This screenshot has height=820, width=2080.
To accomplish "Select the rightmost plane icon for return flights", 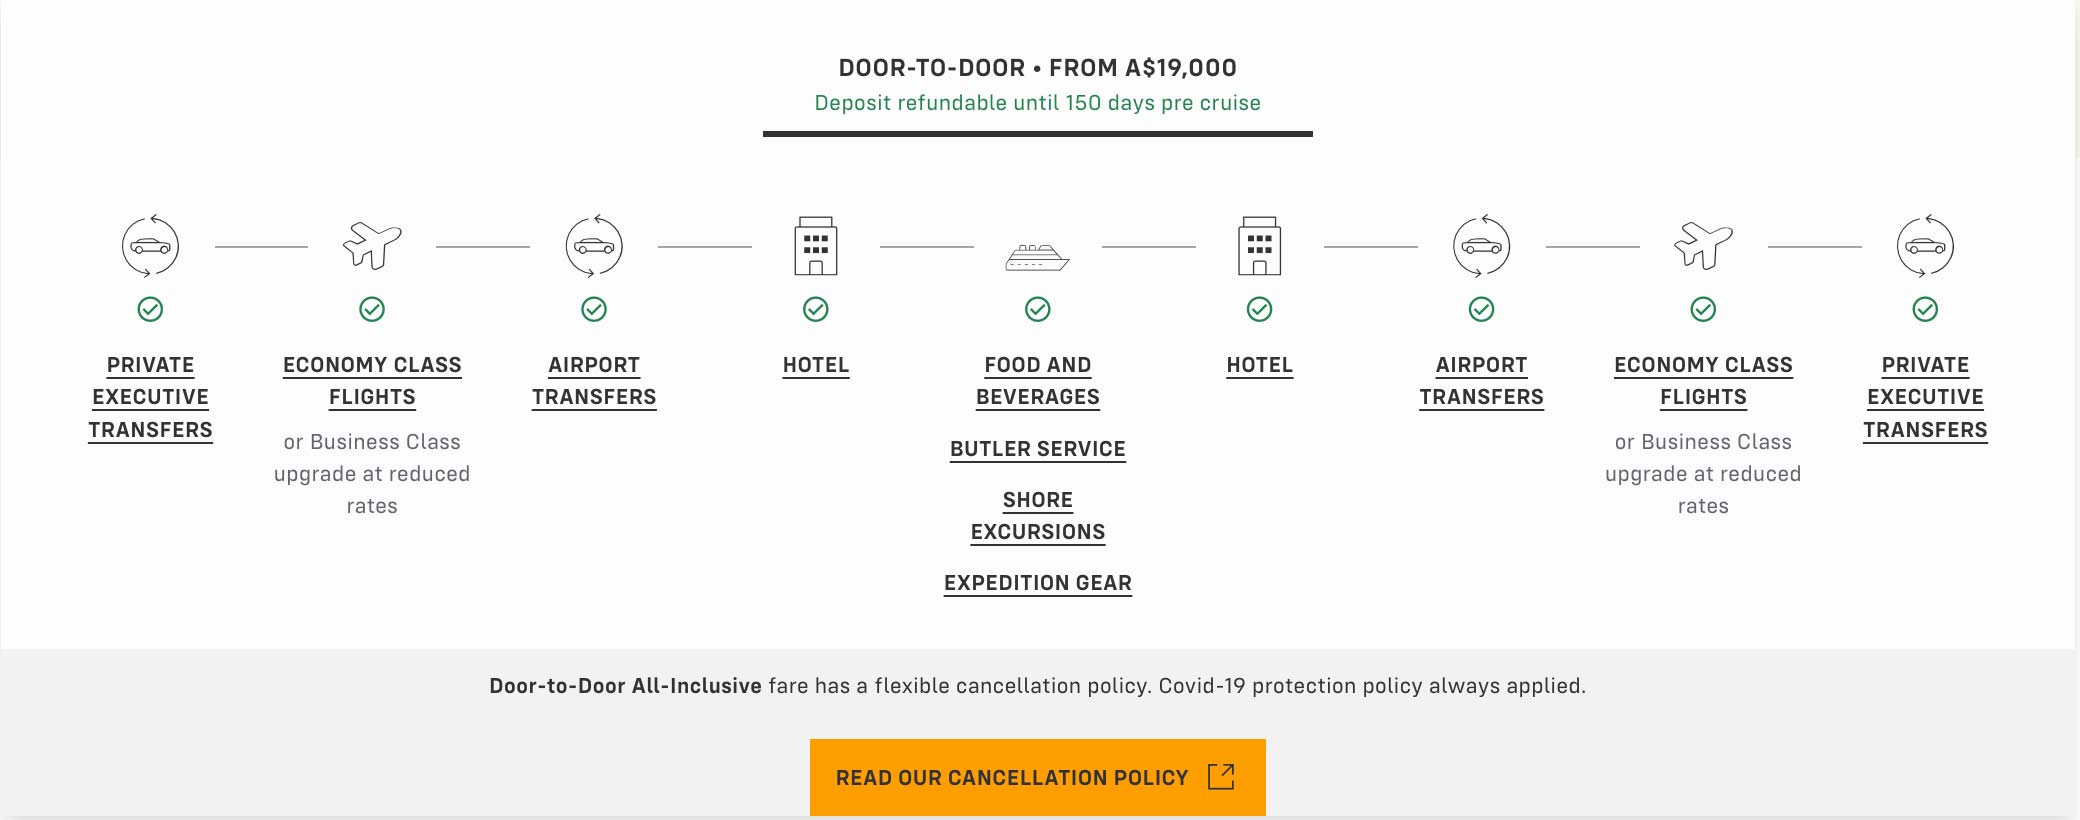I will click(x=1703, y=243).
